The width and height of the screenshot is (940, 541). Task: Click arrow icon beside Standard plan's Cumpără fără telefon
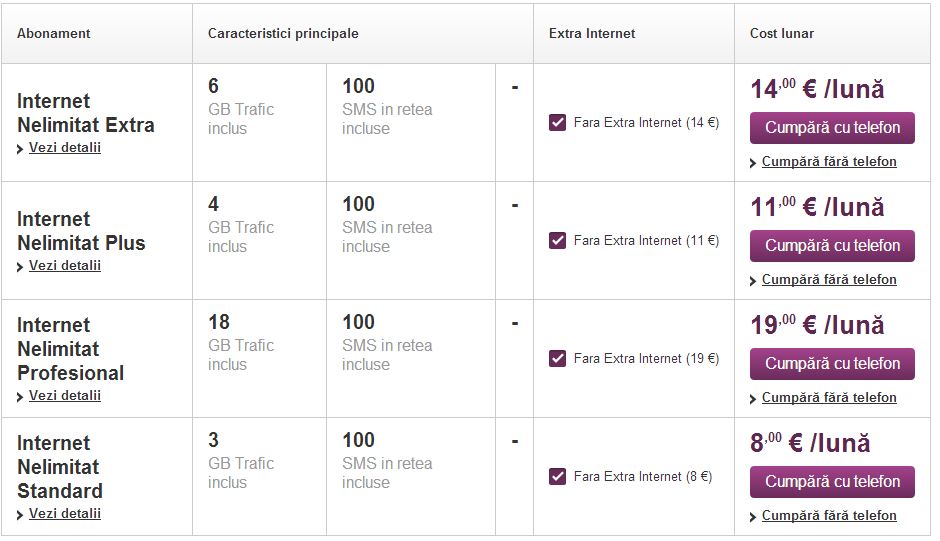click(x=753, y=517)
